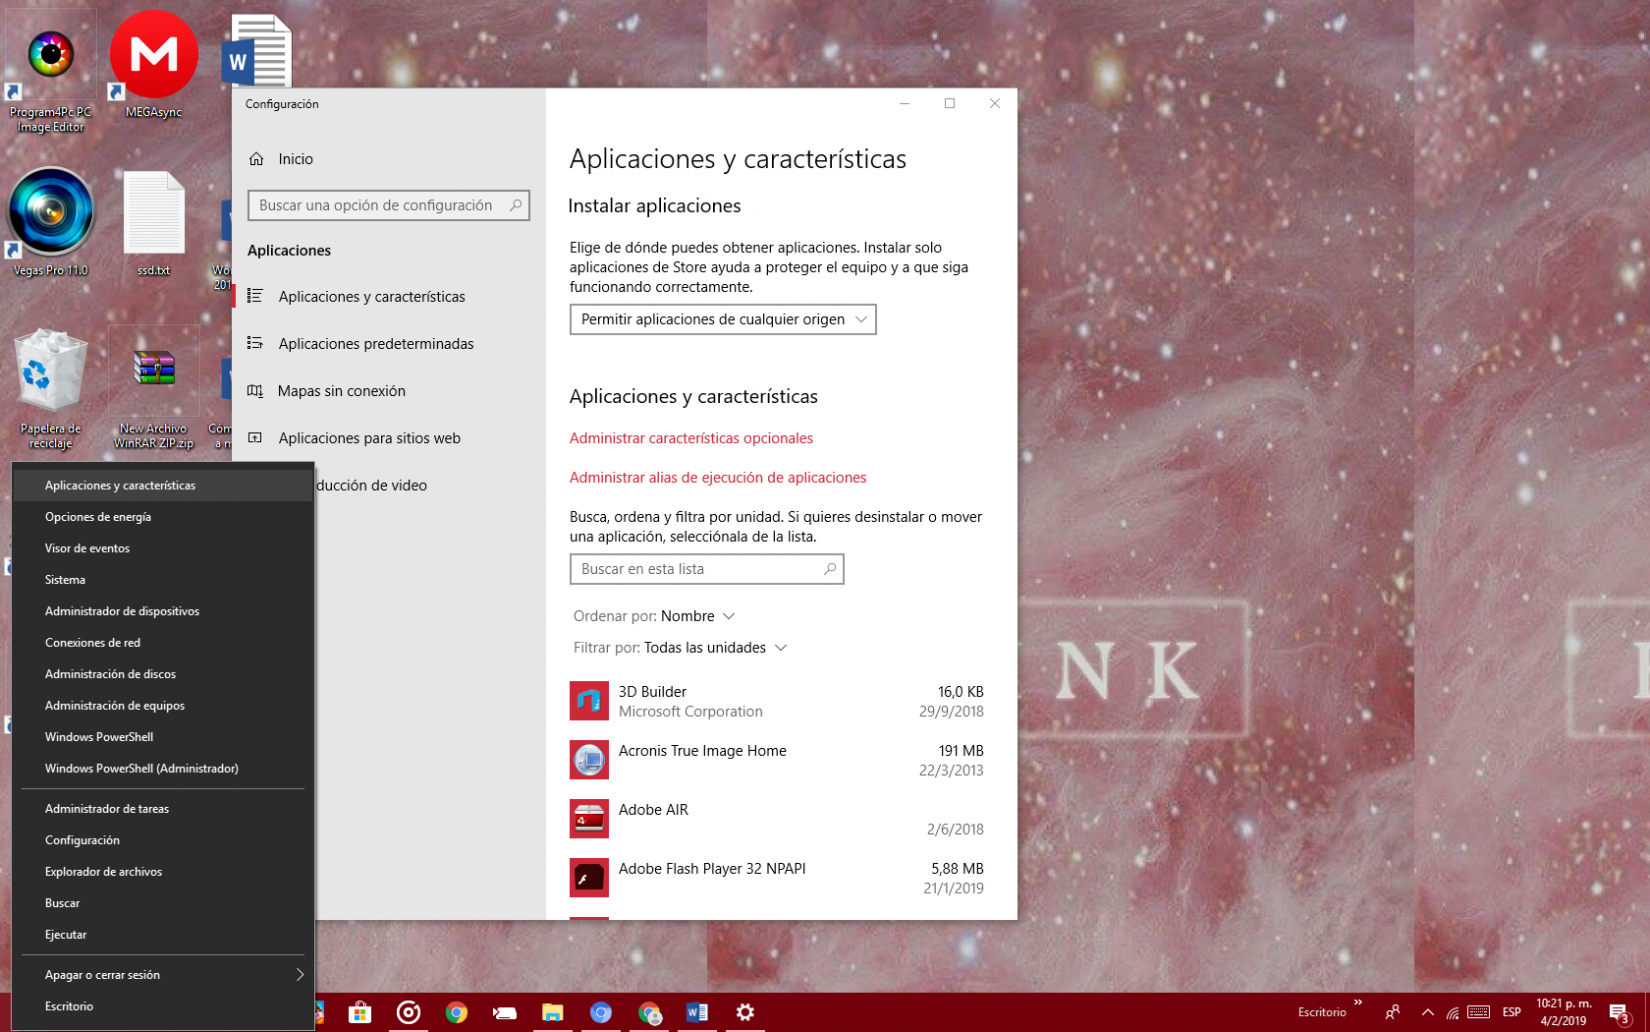Choose Ejecutar in the context menu

click(163, 935)
